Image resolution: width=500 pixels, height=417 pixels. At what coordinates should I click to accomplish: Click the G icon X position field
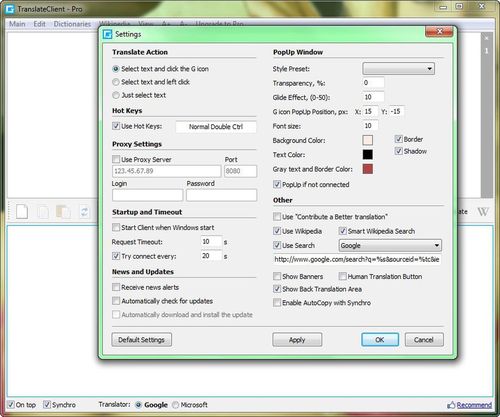coord(371,111)
